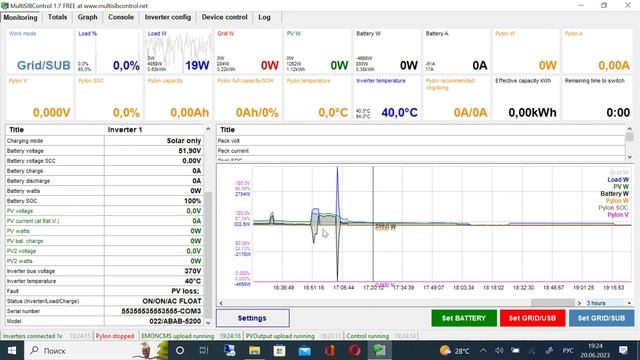Click the Settings button
The width and height of the screenshot is (640, 360).
(x=253, y=318)
